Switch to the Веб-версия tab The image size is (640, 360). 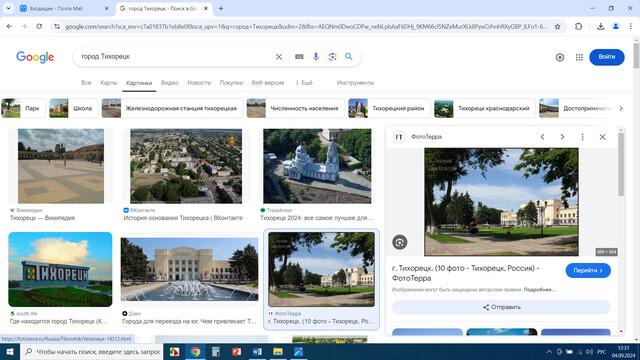point(268,82)
